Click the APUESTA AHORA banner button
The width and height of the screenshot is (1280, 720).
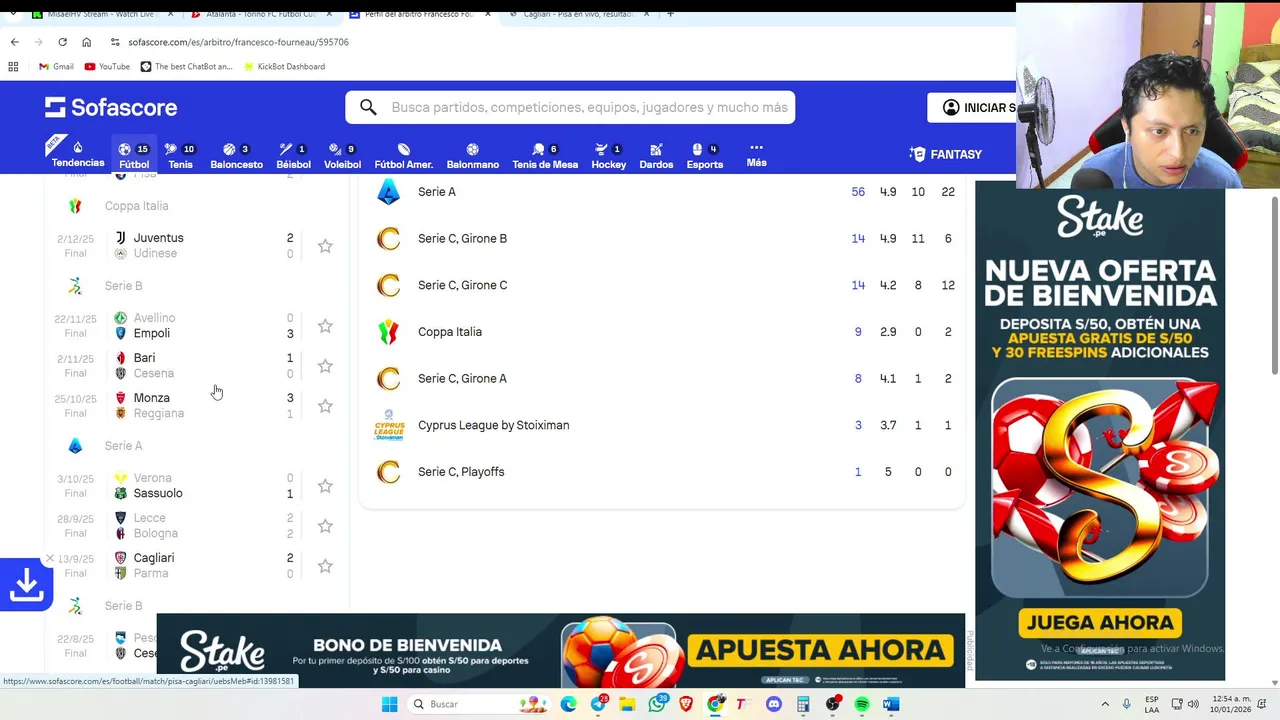[821, 650]
